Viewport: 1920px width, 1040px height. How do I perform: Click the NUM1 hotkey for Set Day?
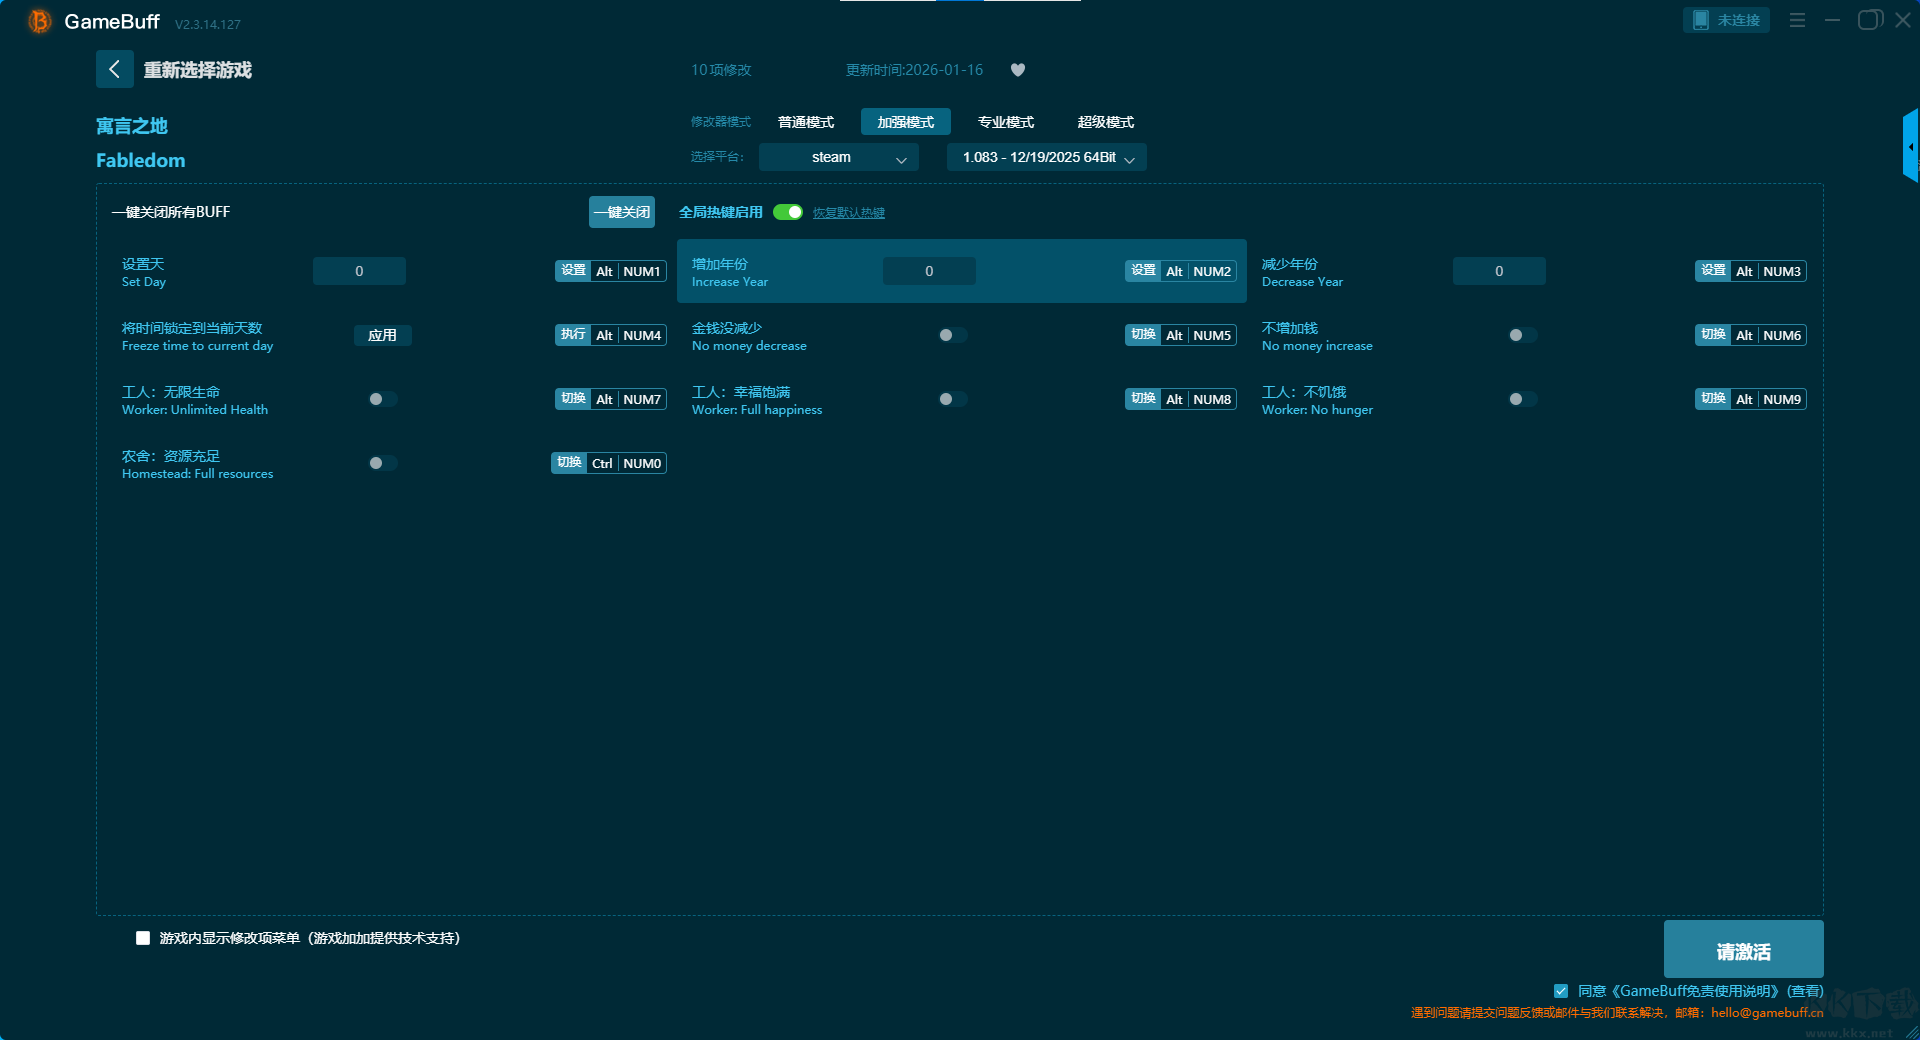[x=641, y=271]
